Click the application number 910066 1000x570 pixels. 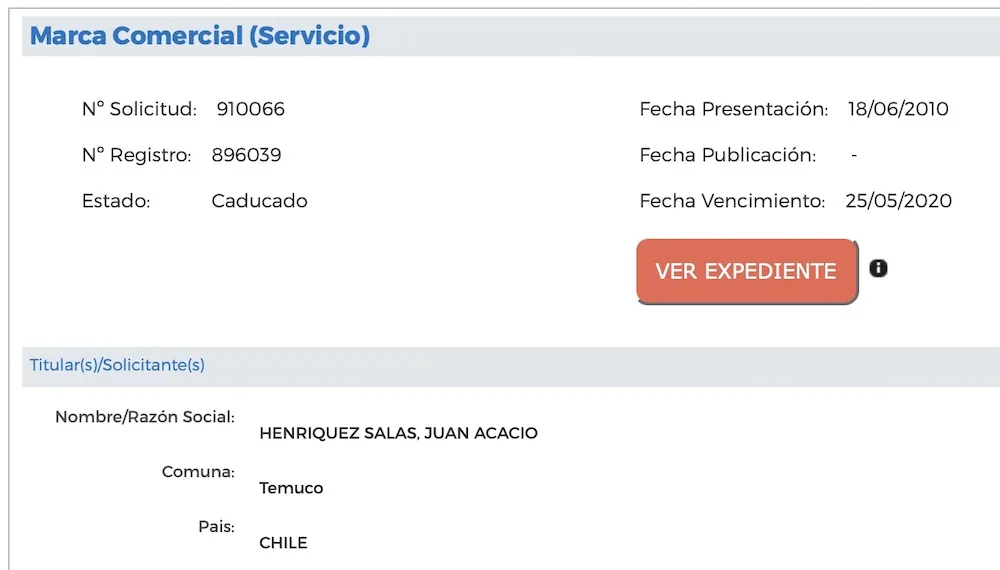click(251, 109)
